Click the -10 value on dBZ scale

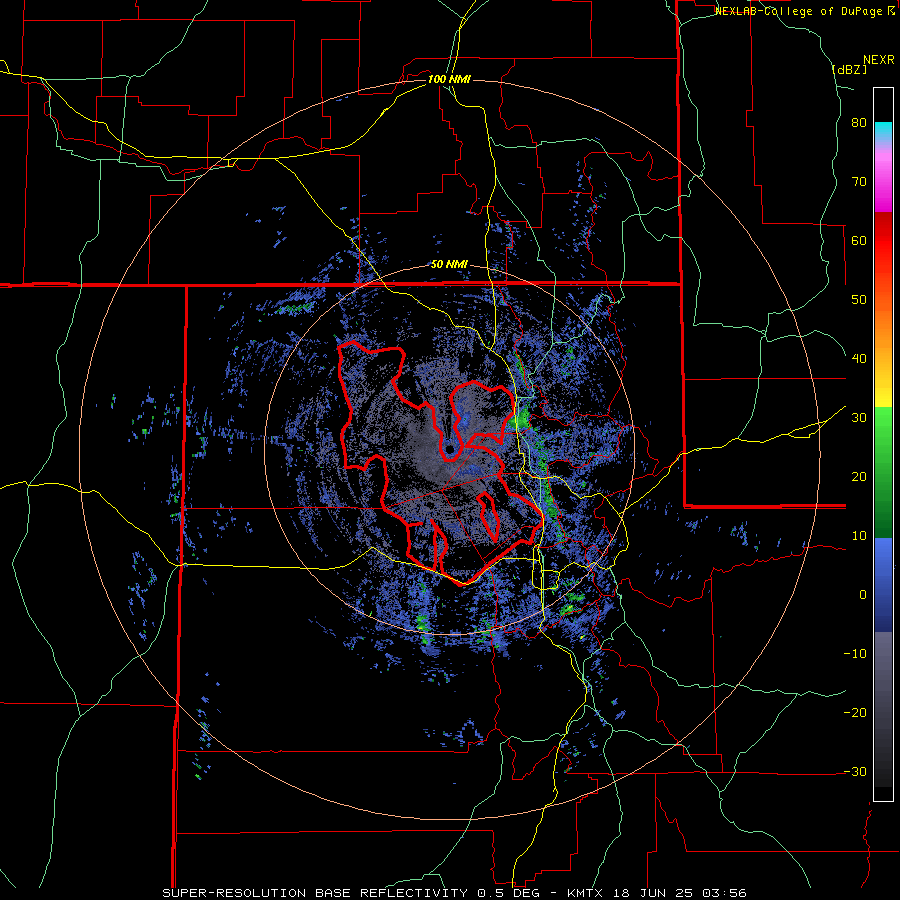point(855,654)
